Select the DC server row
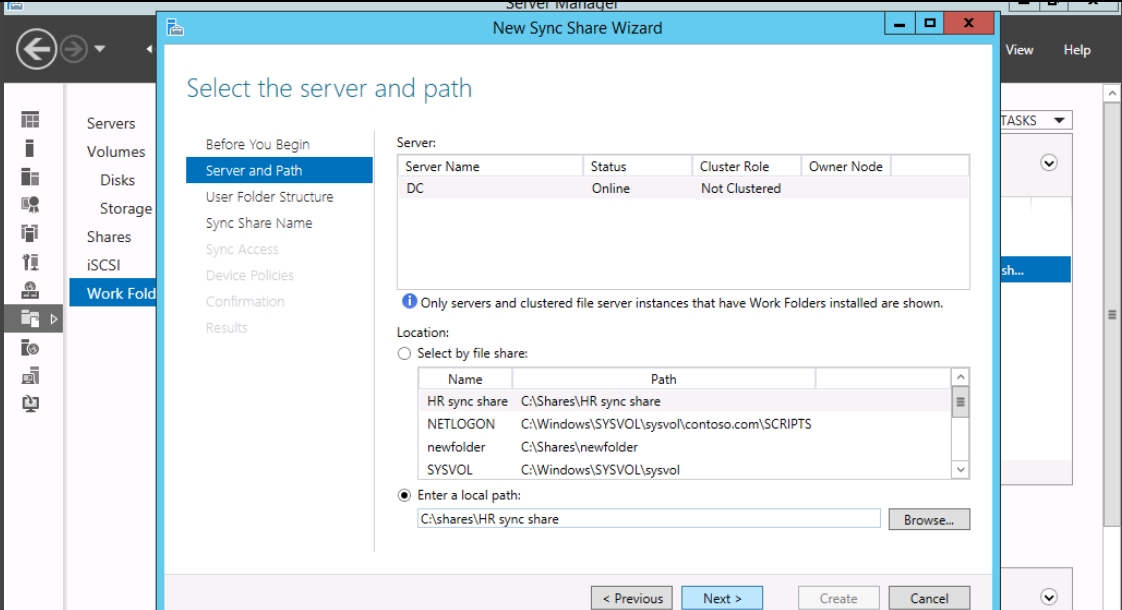Viewport: 1122px width, 610px height. pos(683,188)
